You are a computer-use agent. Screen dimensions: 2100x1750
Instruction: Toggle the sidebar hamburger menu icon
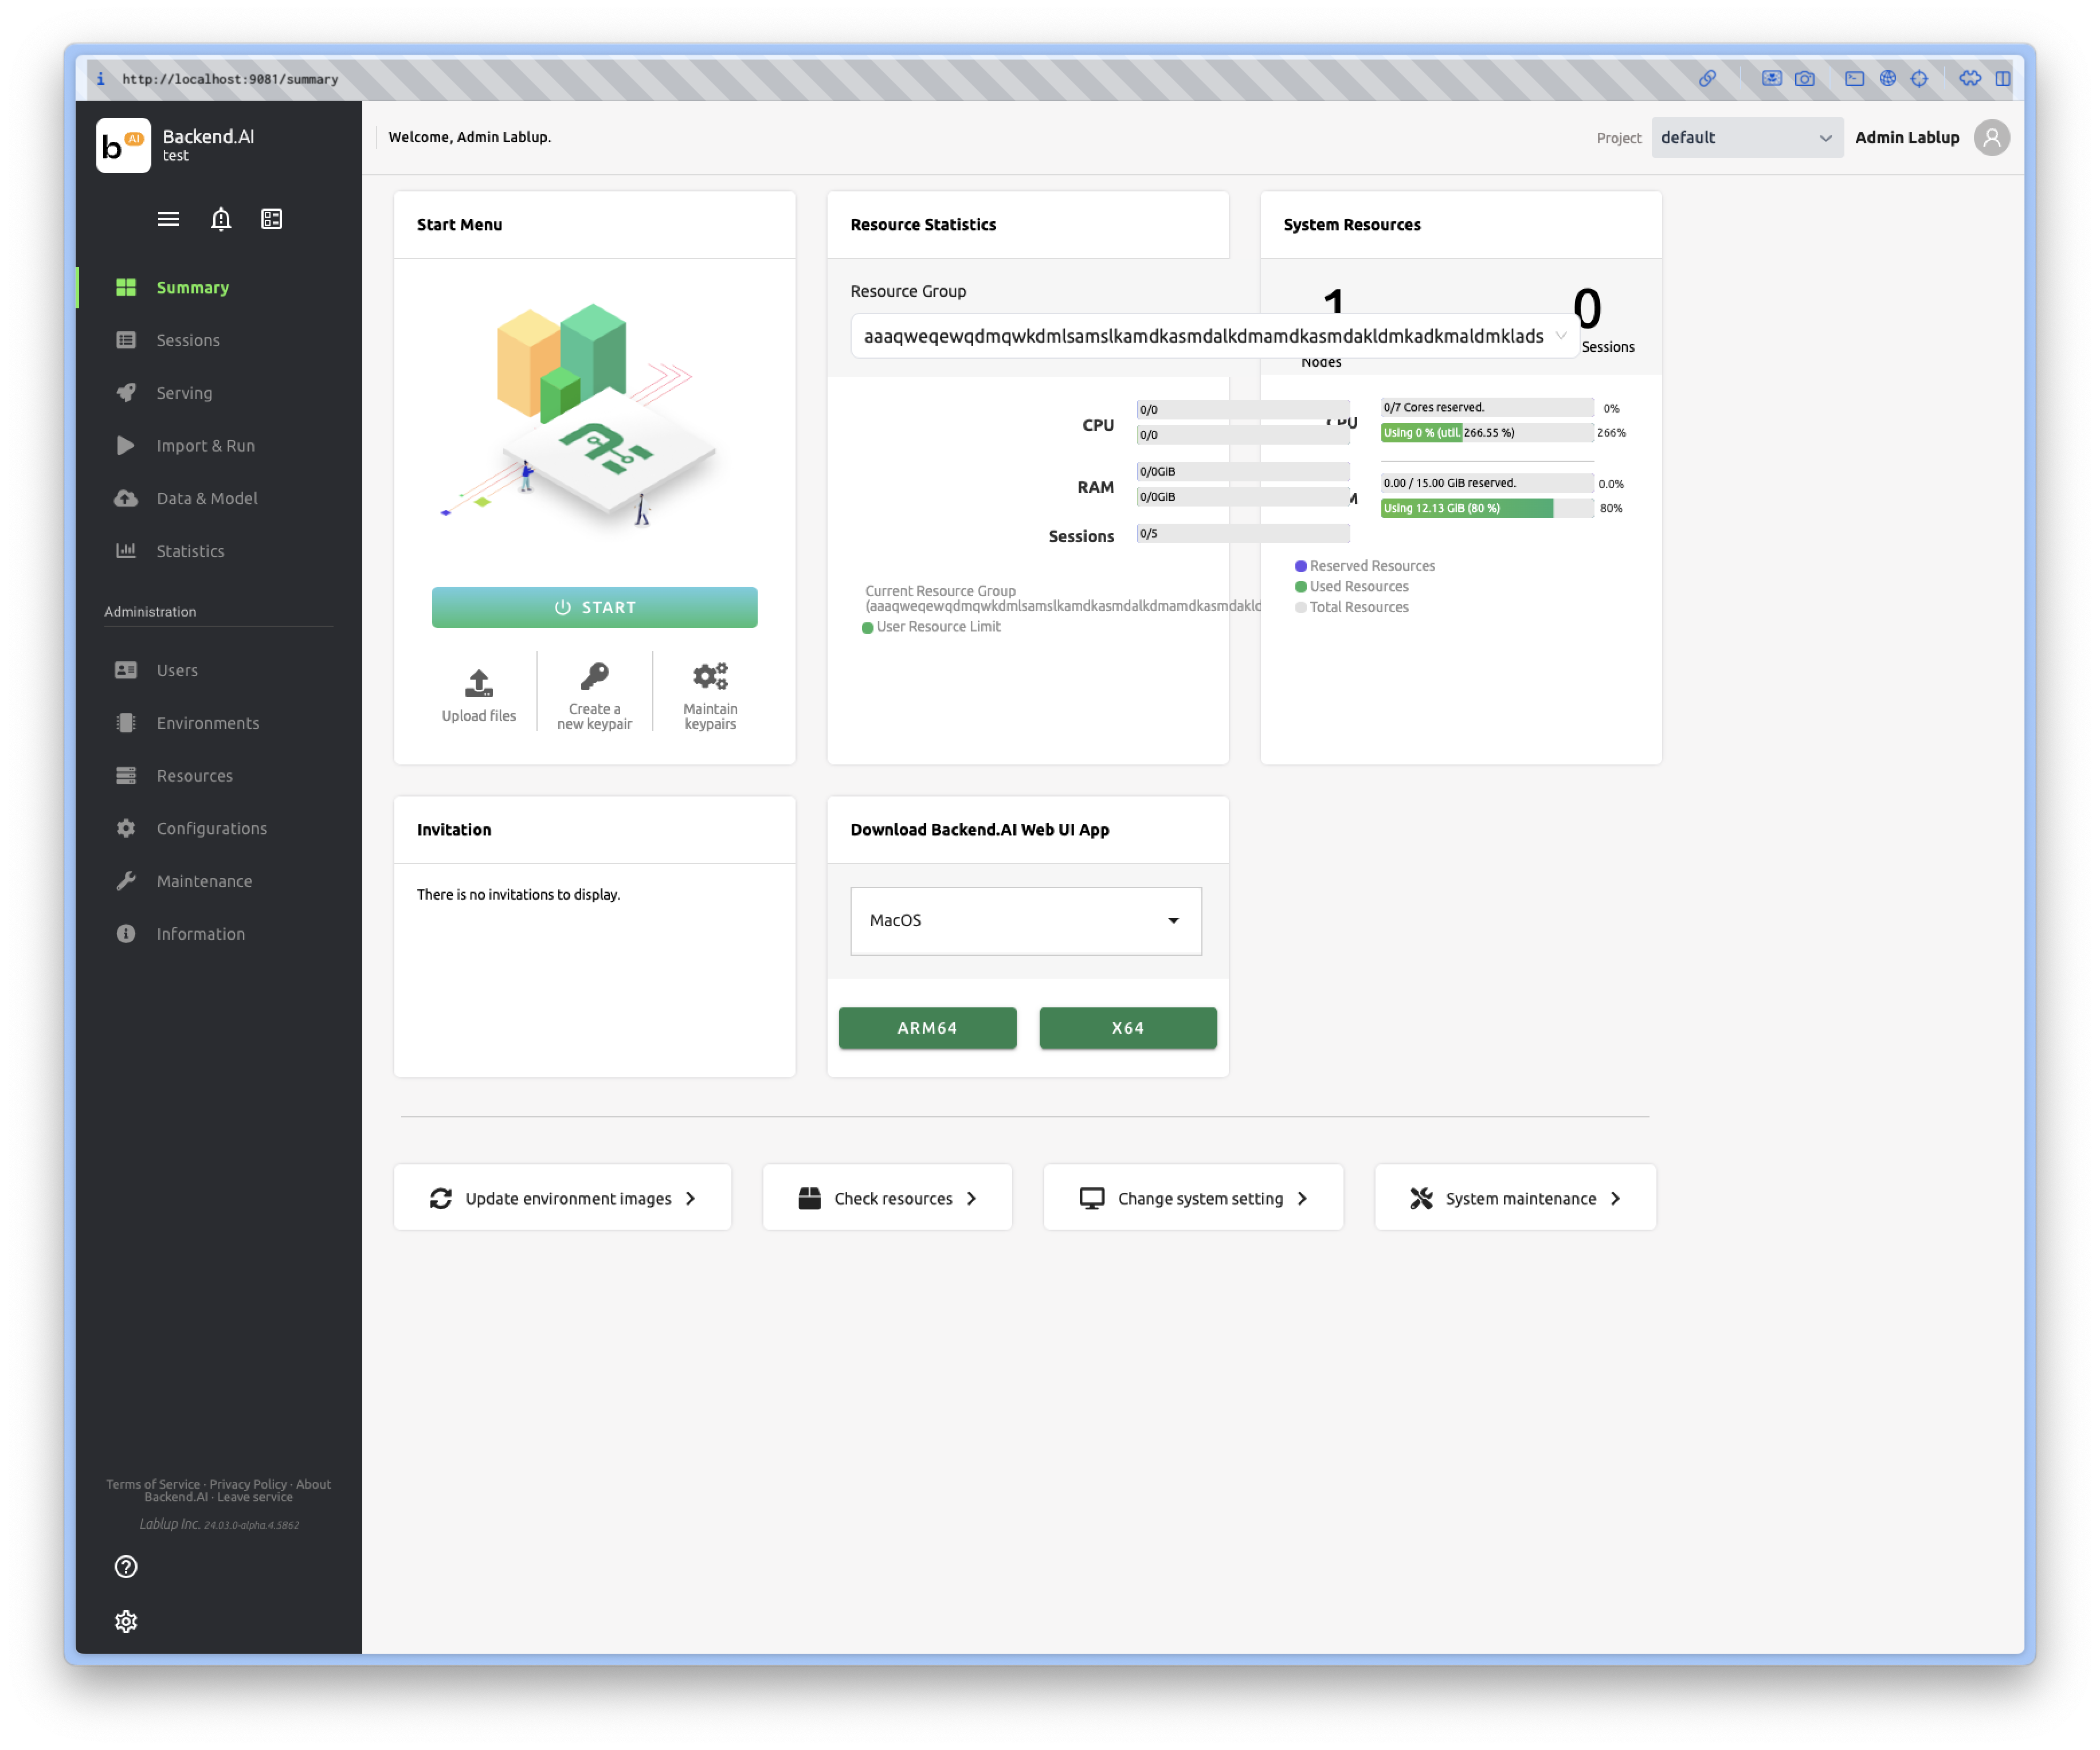[168, 219]
